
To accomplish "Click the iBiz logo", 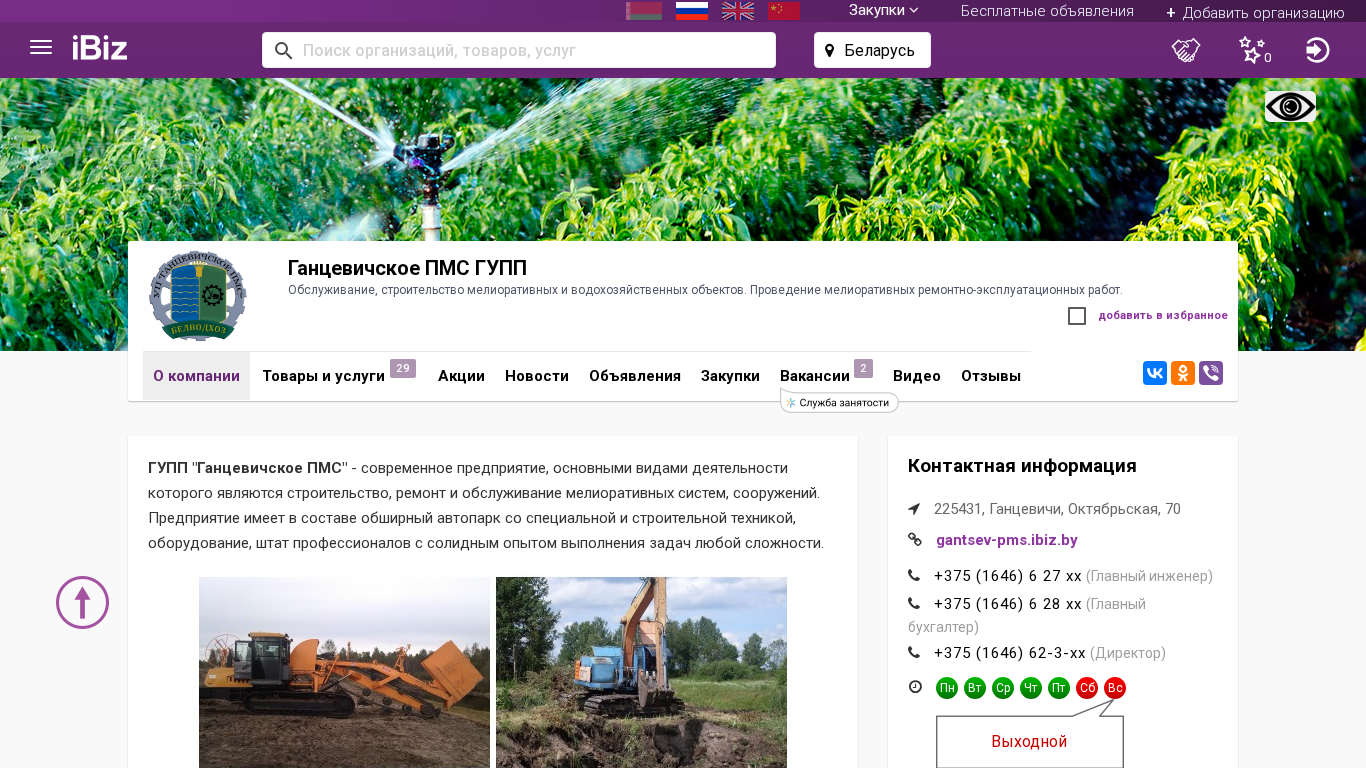I will click(100, 48).
